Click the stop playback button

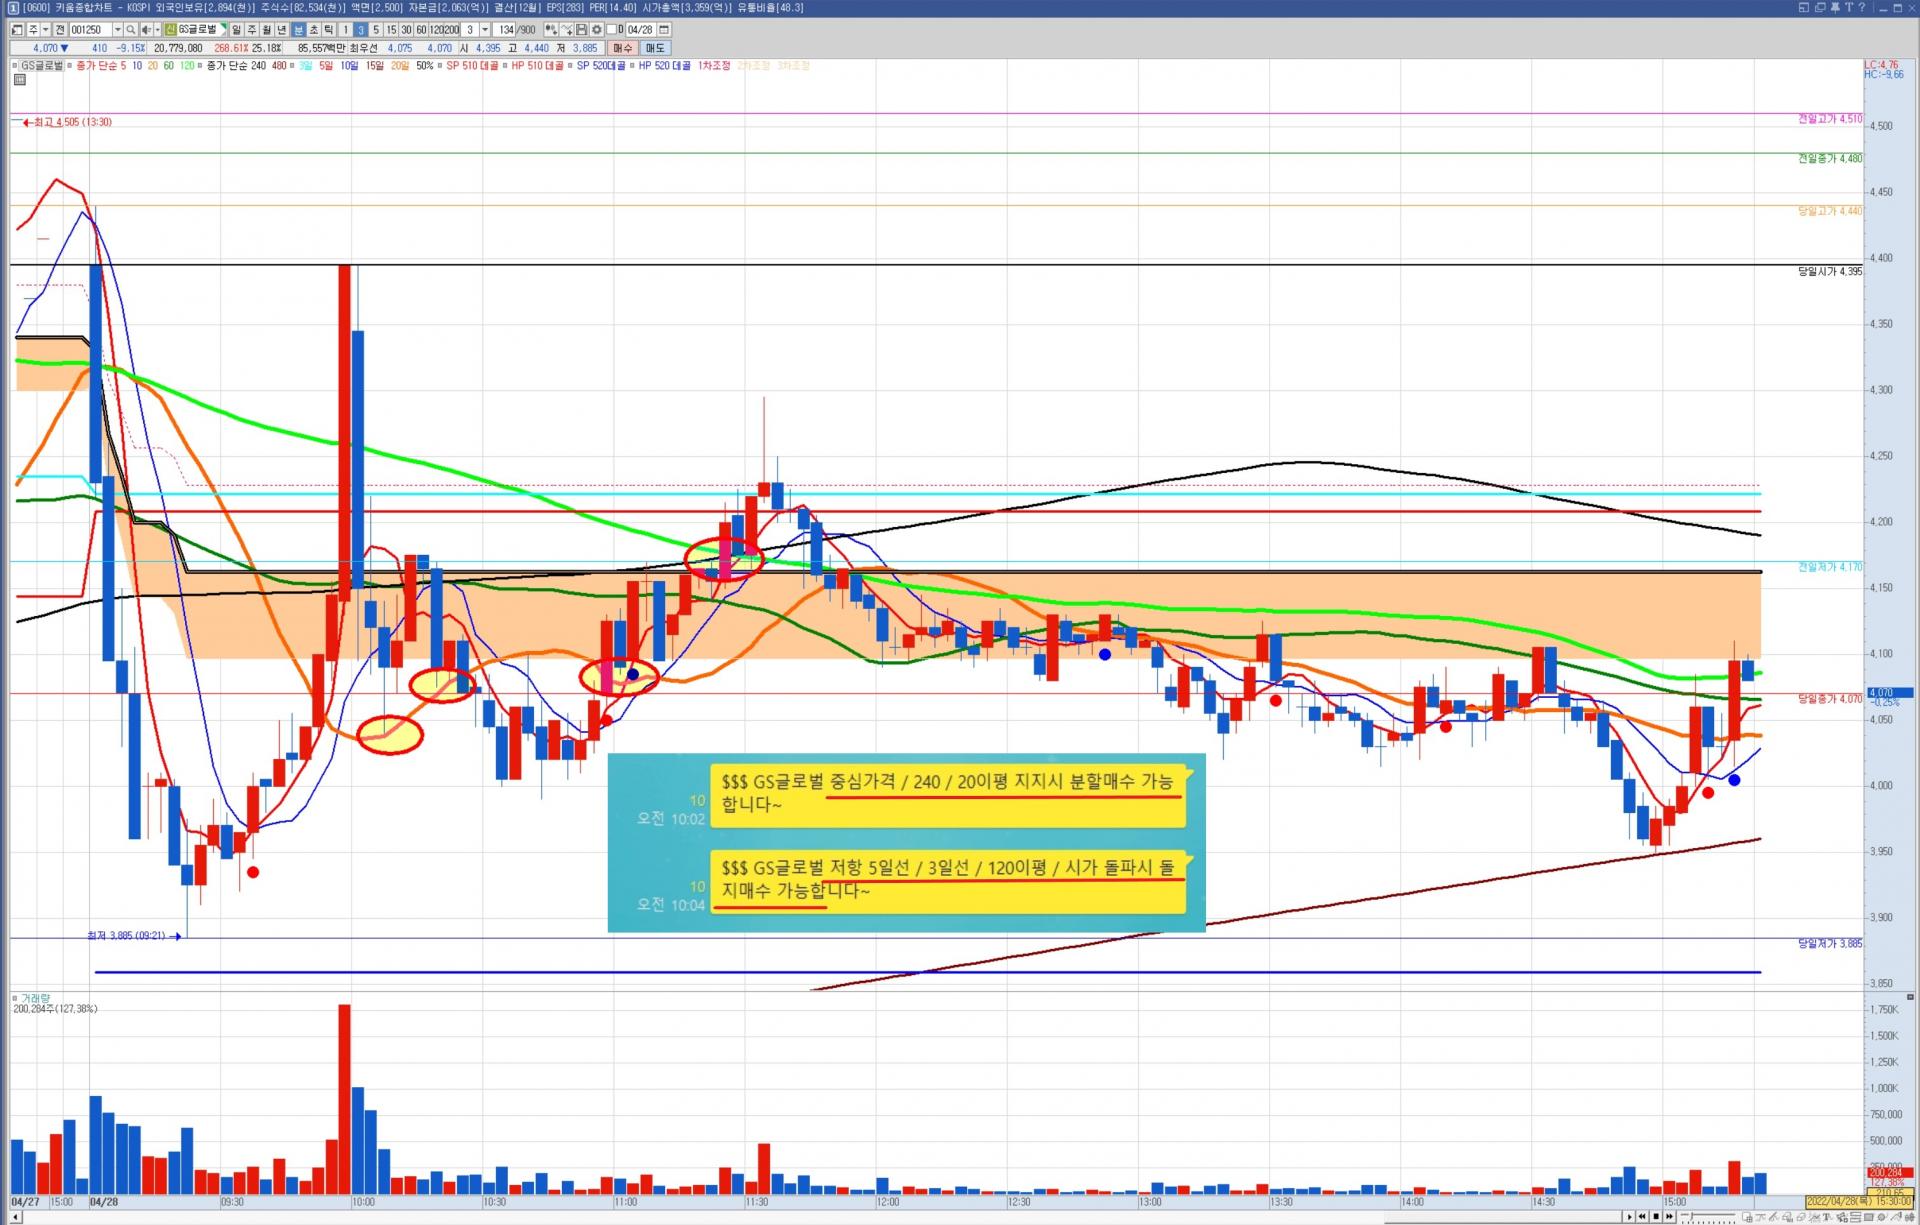pyautogui.click(x=1656, y=1216)
